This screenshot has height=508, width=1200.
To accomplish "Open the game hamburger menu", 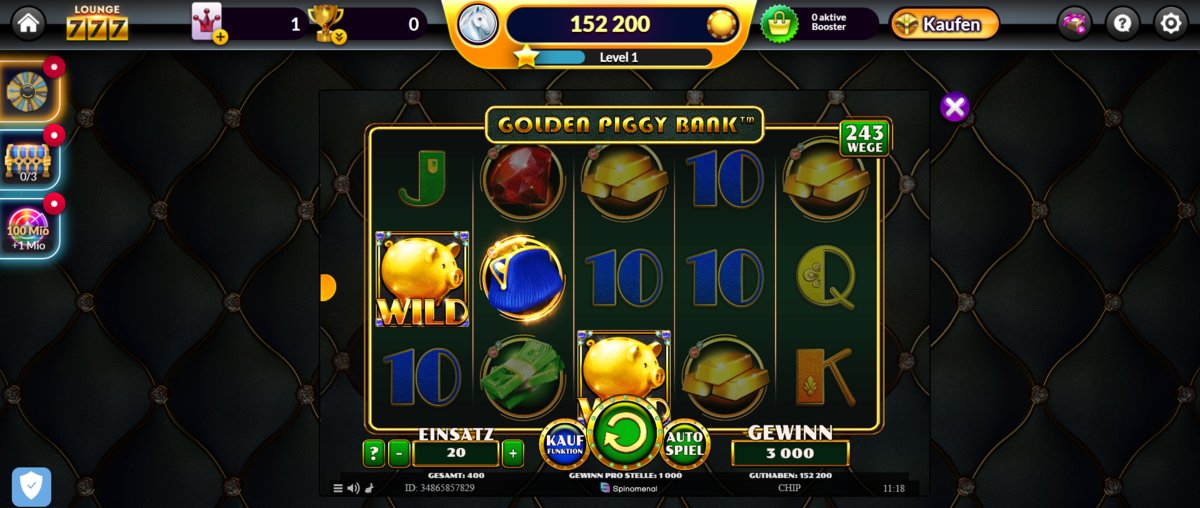I will click(x=338, y=488).
